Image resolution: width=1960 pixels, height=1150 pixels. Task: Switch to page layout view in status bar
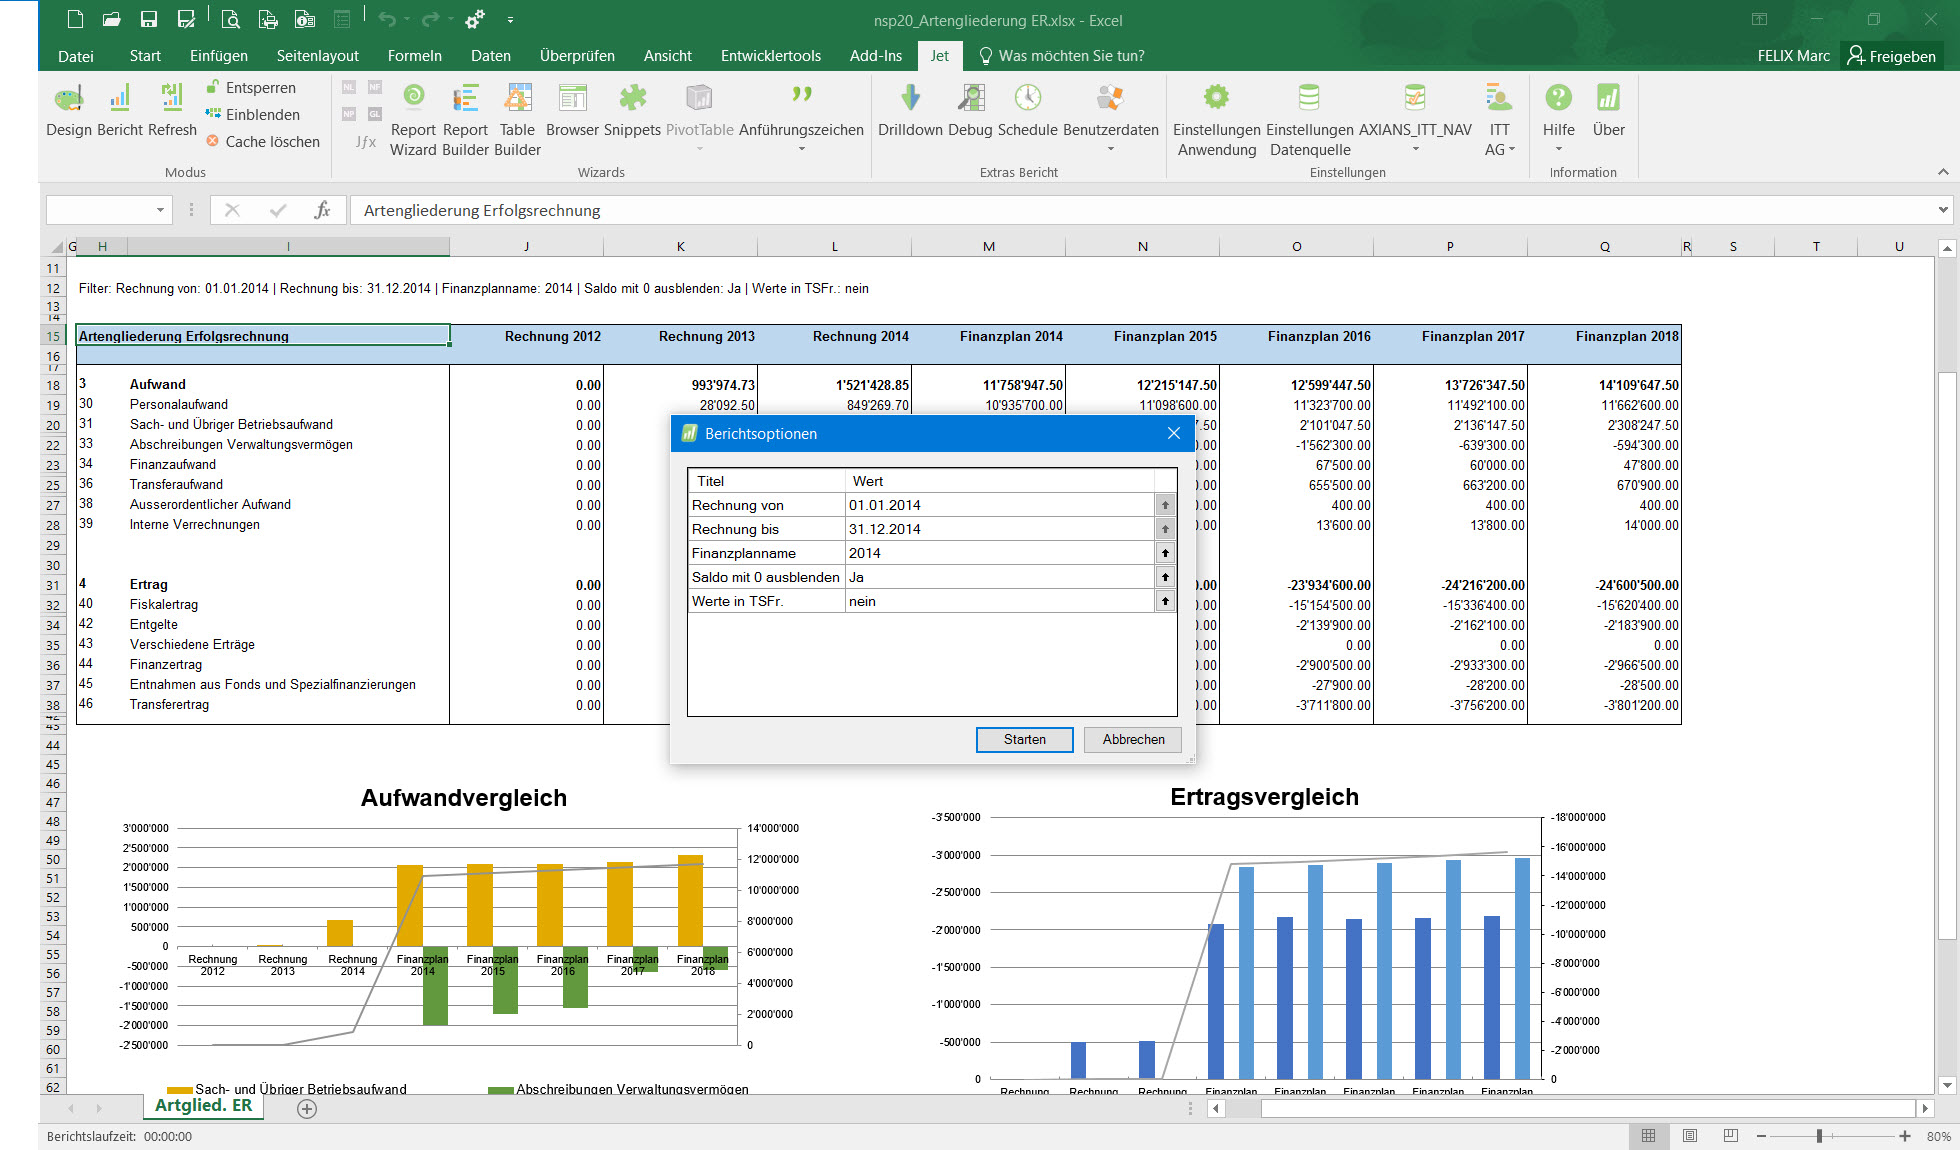point(1690,1136)
